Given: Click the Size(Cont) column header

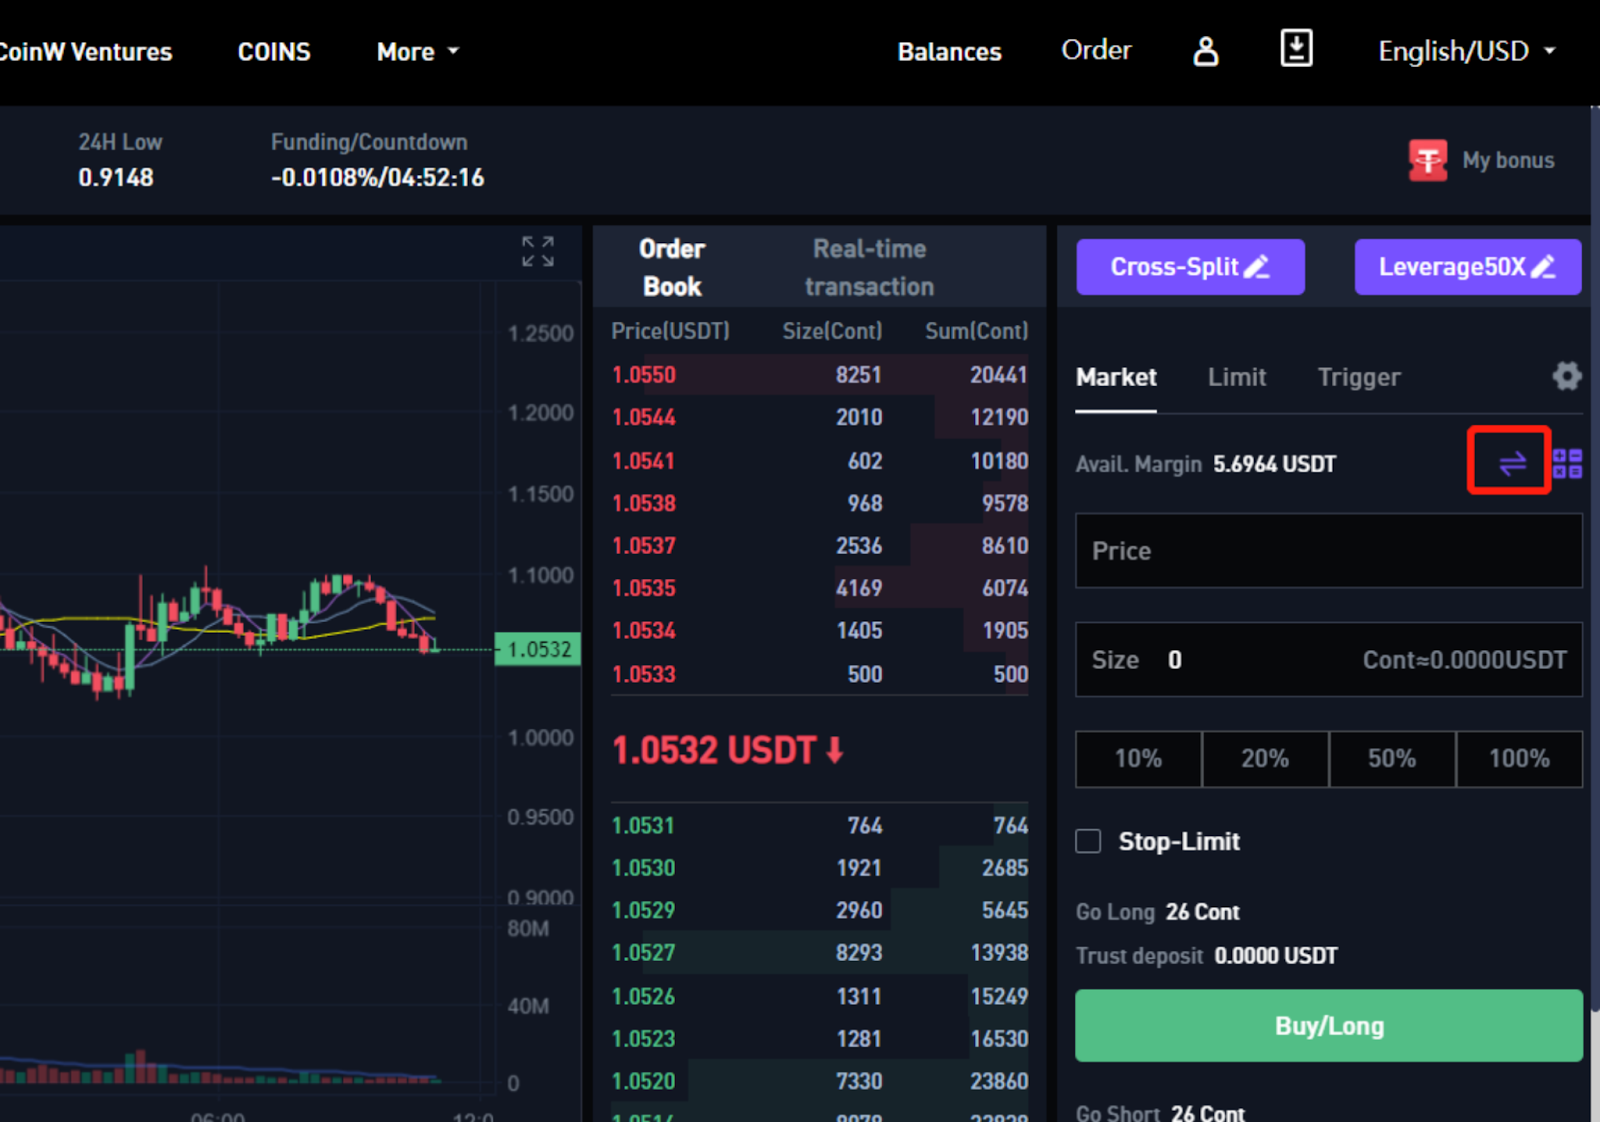Looking at the screenshot, I should [x=832, y=331].
